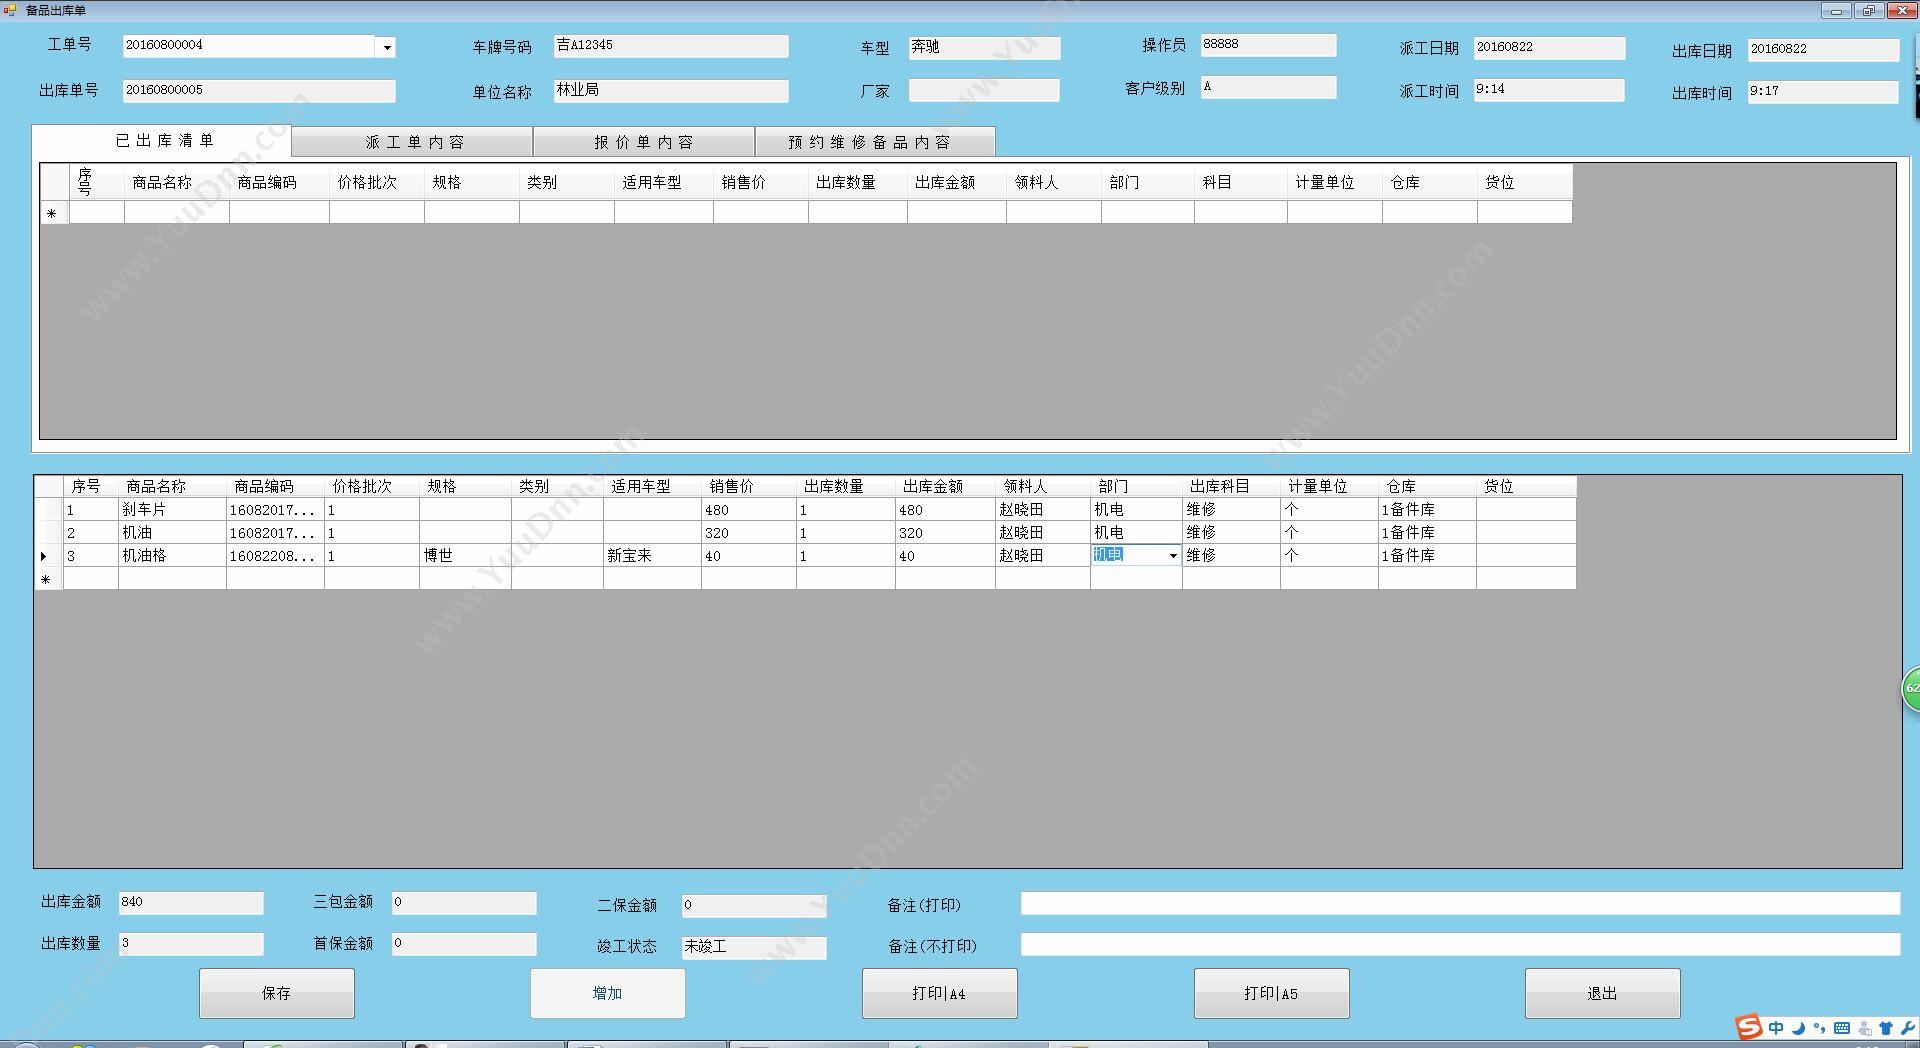Open the wrench settings icon in Sogou toolbar
This screenshot has height=1048, width=1920.
(1907, 1028)
